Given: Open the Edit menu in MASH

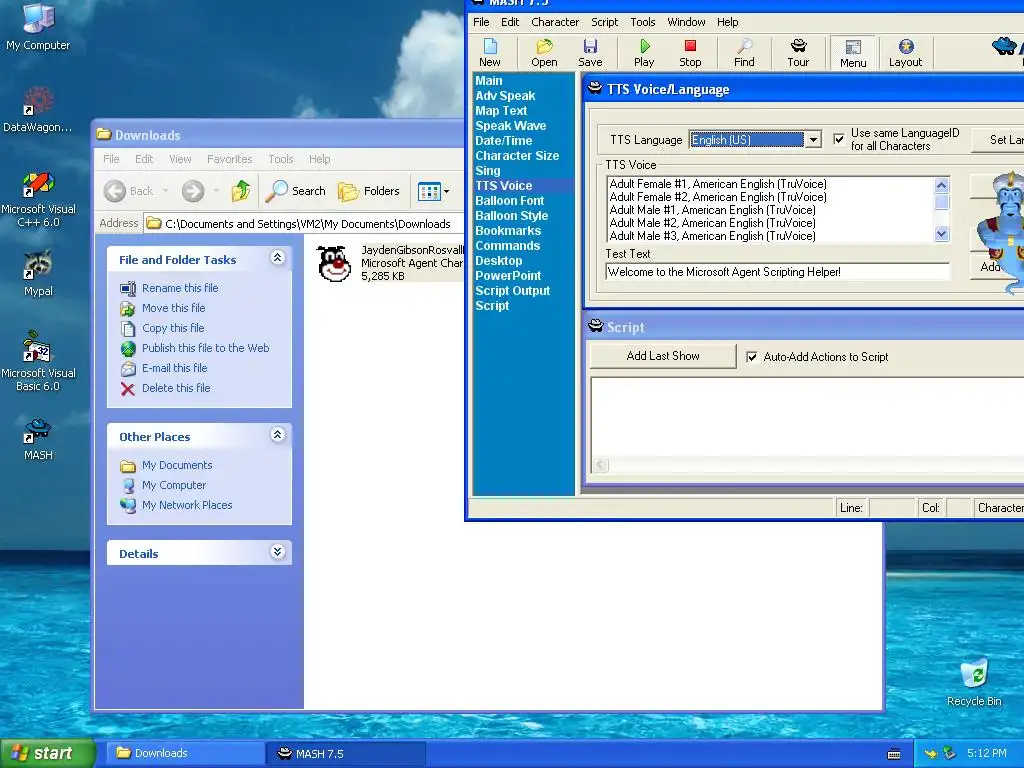Looking at the screenshot, I should tap(510, 22).
